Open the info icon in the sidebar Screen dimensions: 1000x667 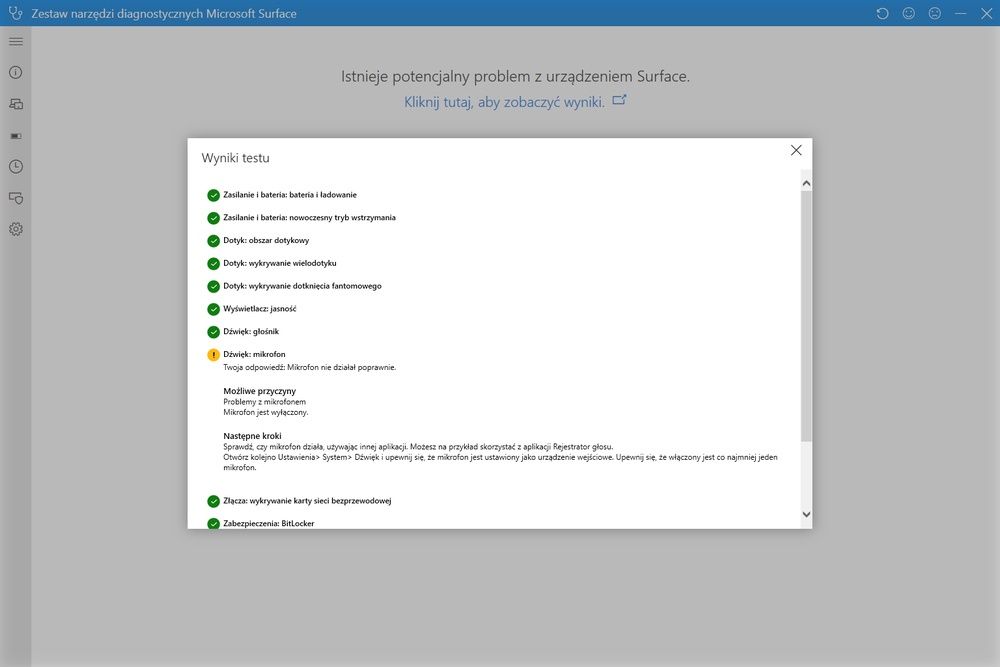pyautogui.click(x=16, y=73)
